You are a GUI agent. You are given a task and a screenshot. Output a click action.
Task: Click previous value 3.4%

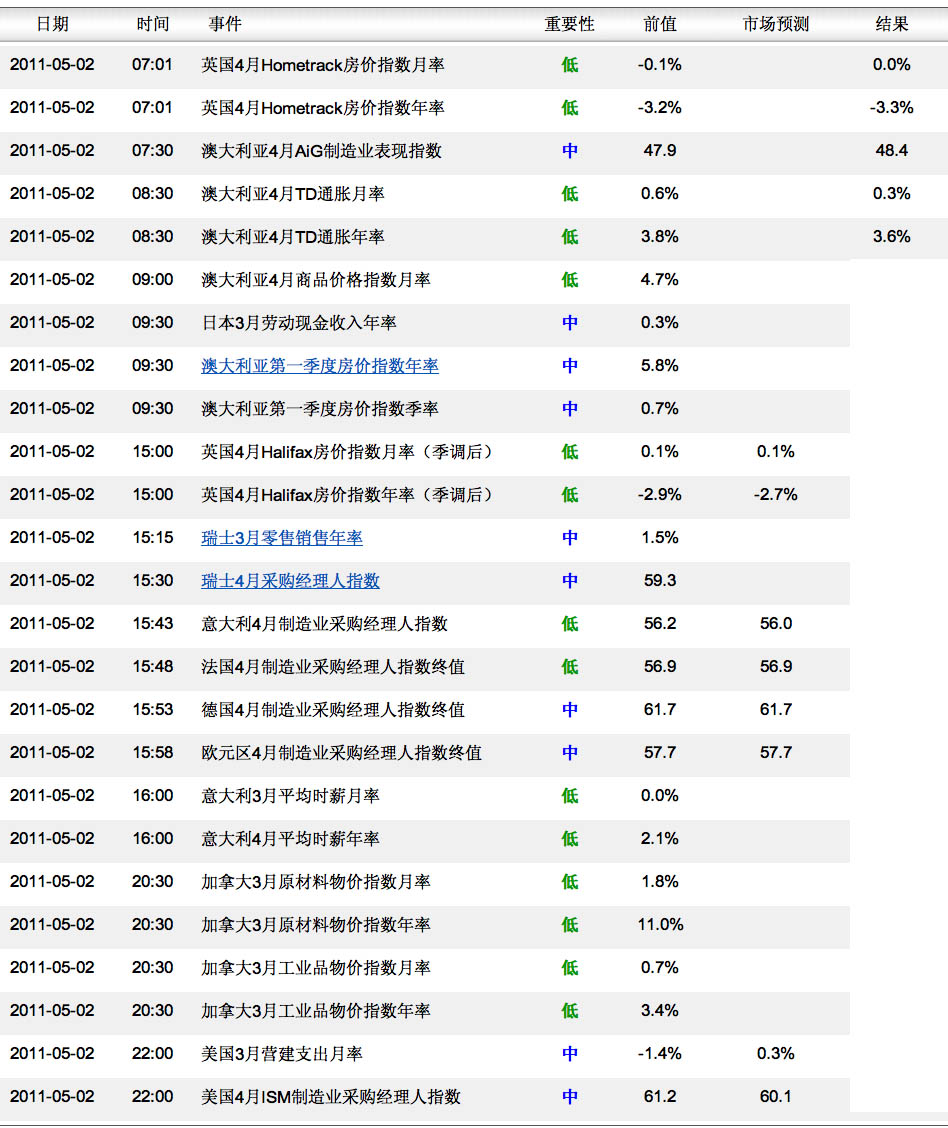click(x=660, y=1011)
